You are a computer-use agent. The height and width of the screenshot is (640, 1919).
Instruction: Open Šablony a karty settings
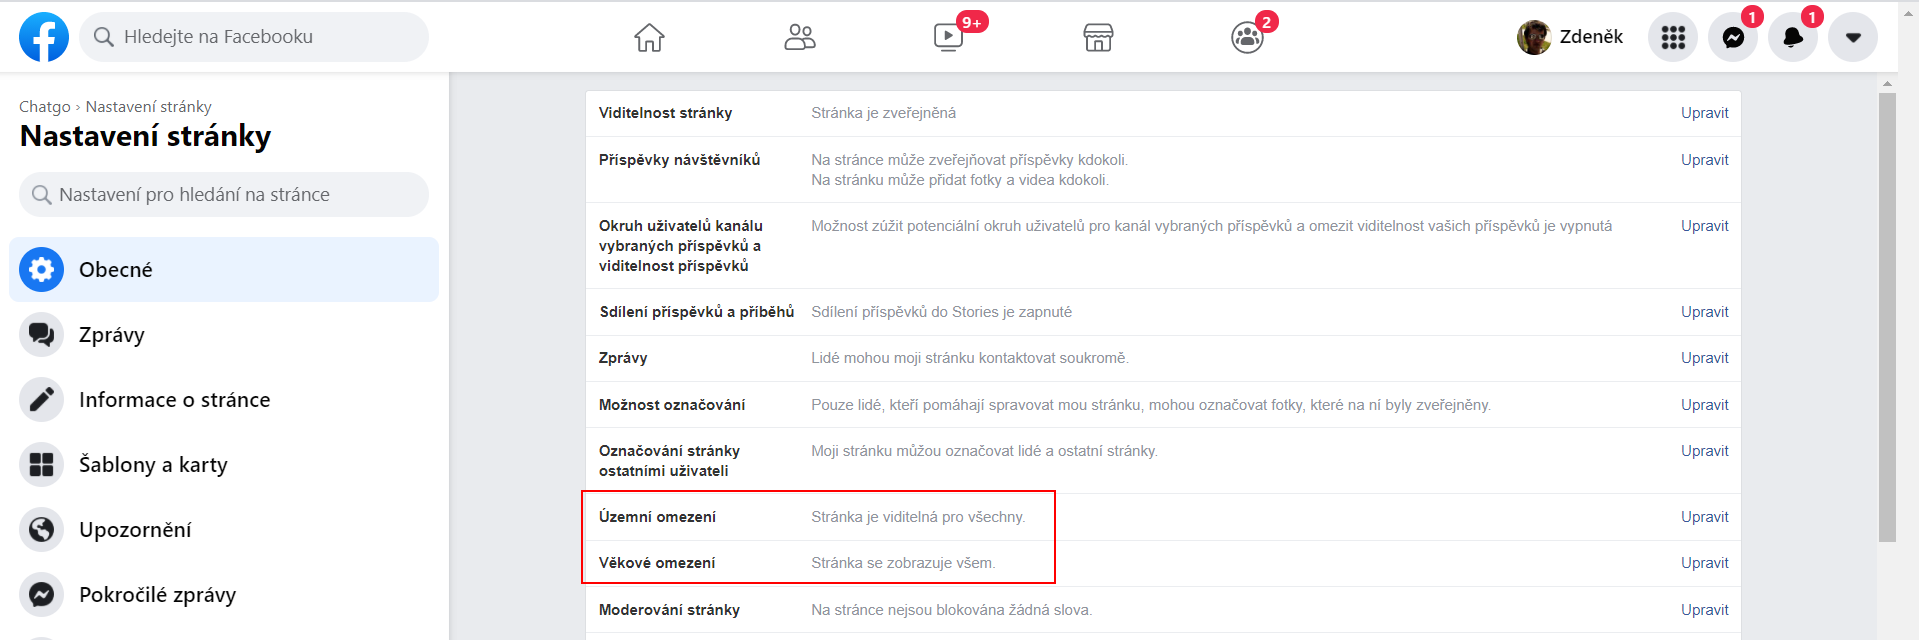pos(224,465)
